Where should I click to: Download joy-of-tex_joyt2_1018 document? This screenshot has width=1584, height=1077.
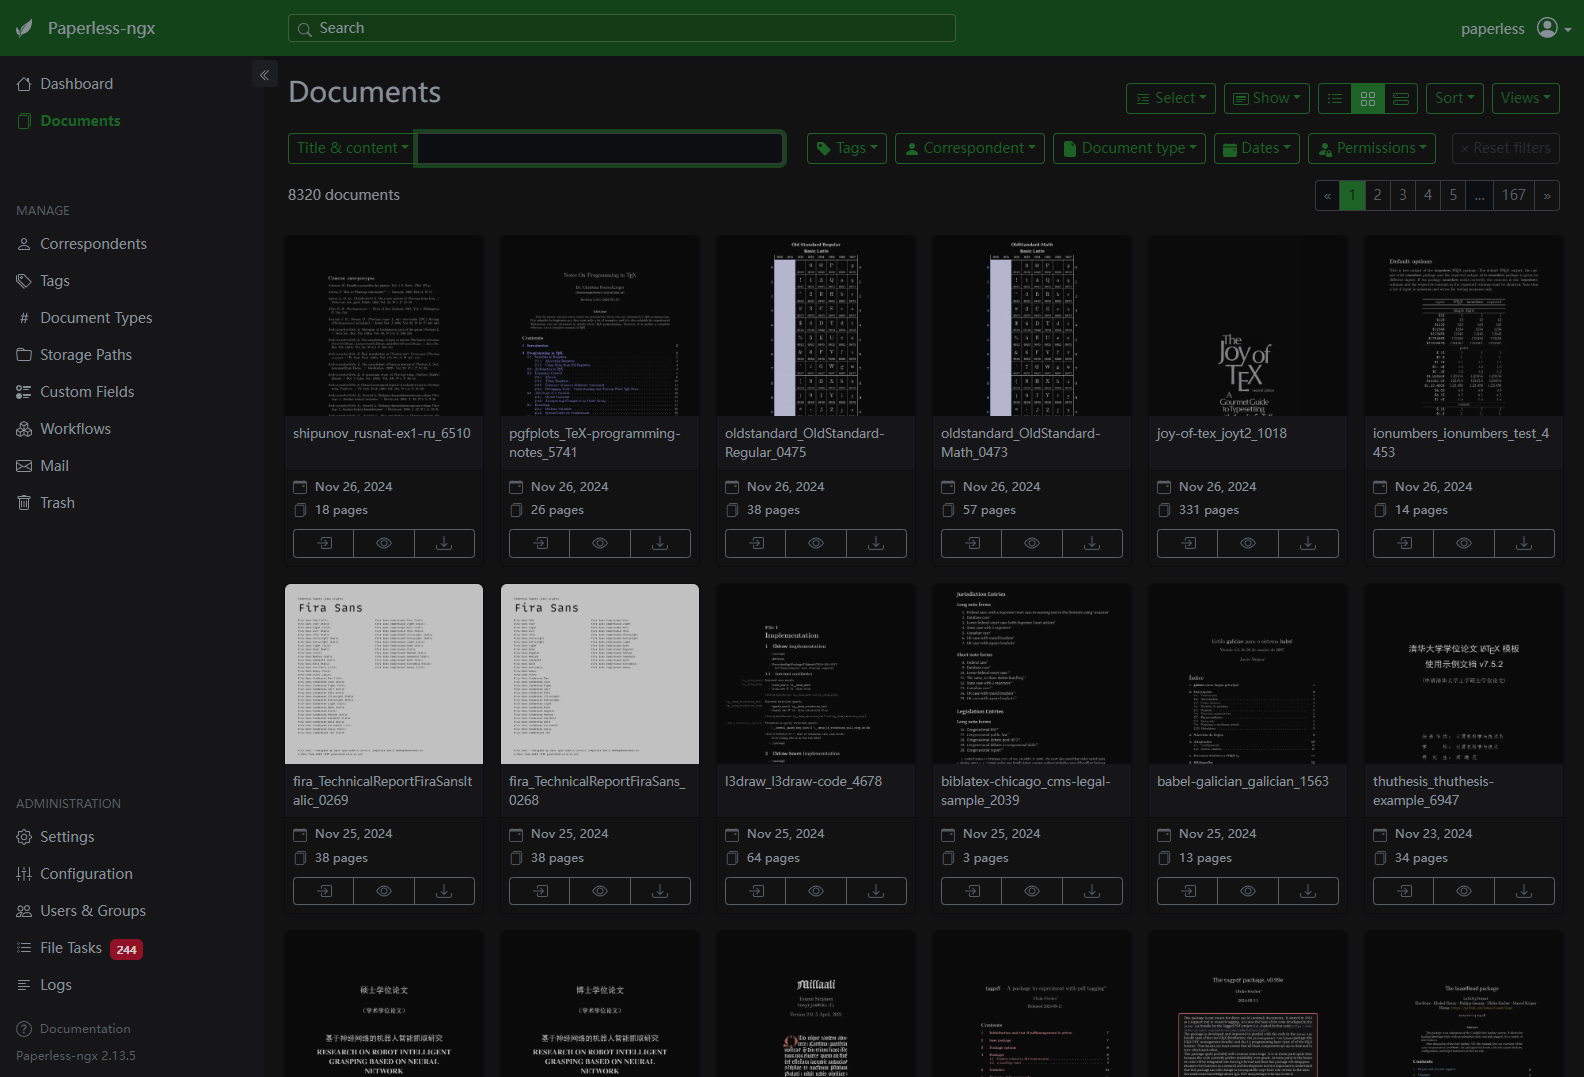click(x=1308, y=543)
